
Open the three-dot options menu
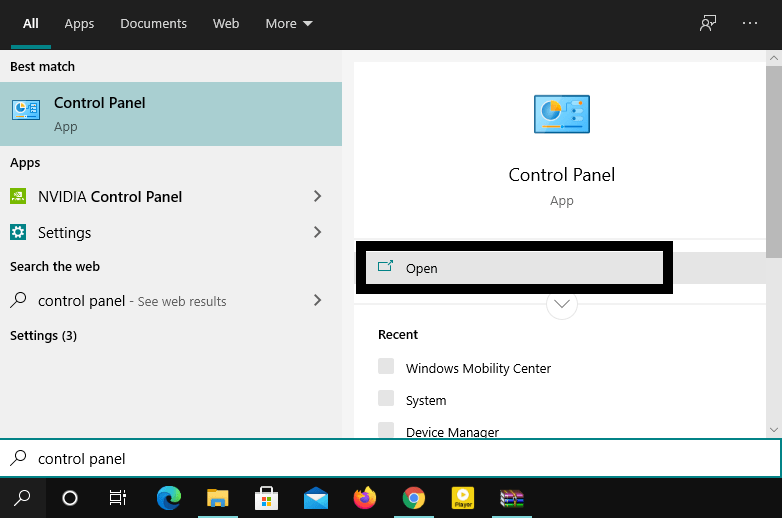pos(750,23)
